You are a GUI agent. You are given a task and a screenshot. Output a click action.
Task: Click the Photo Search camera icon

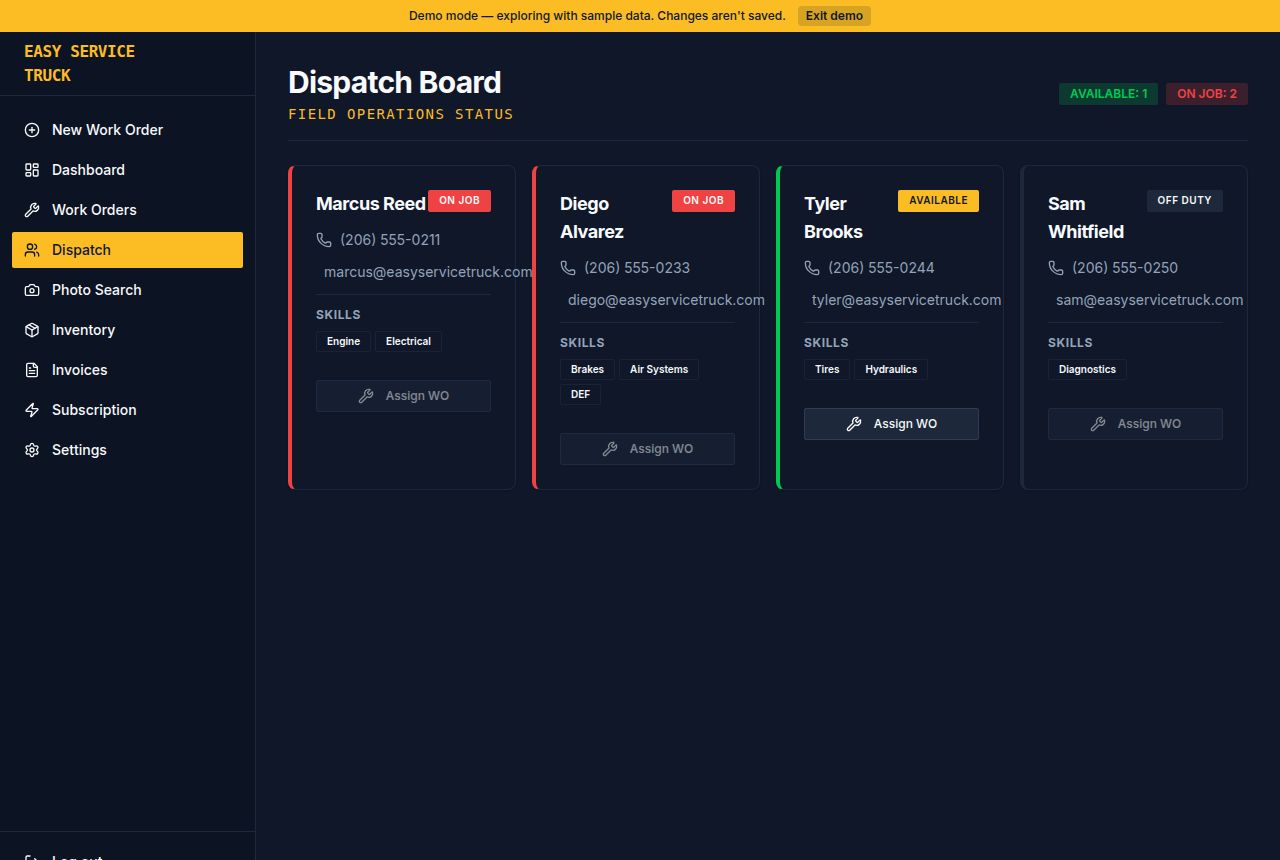point(32,290)
